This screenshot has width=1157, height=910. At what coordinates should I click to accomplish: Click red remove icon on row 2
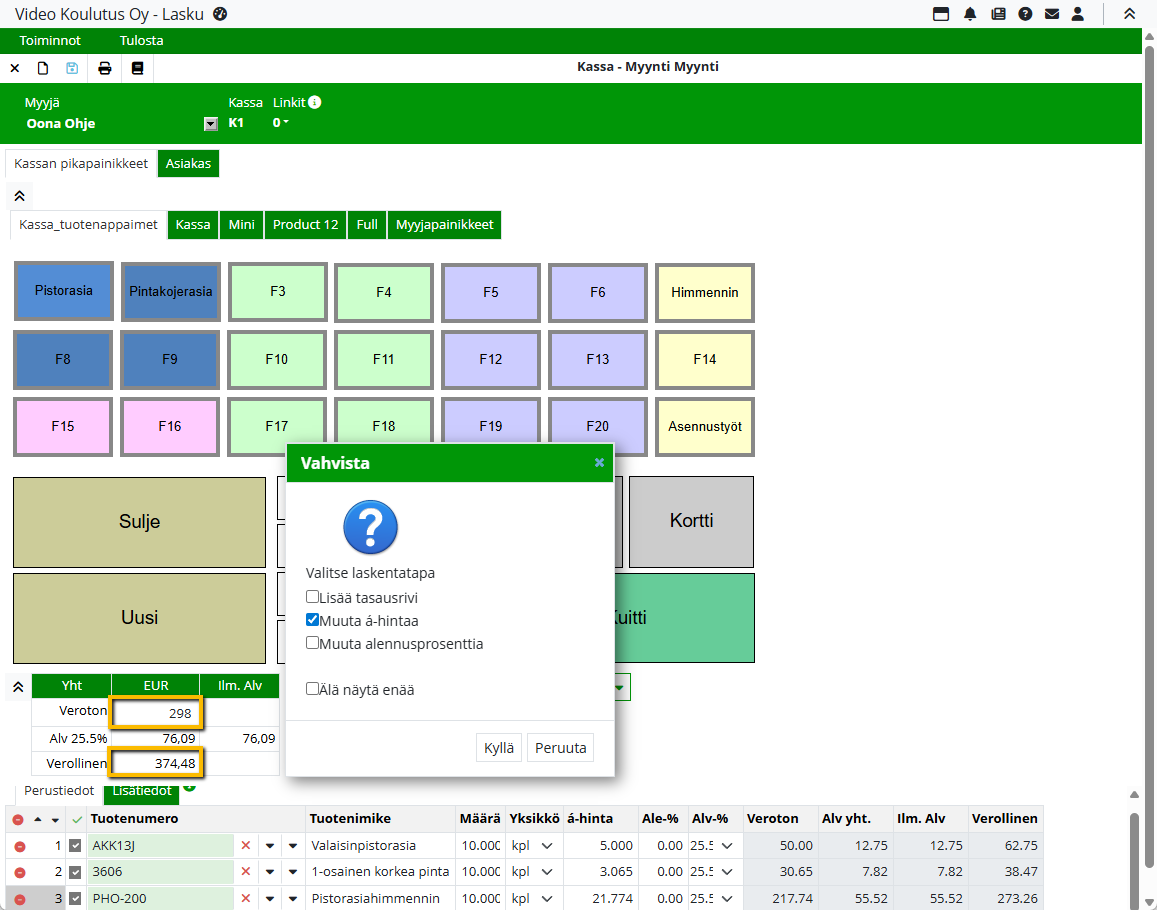coord(19,873)
